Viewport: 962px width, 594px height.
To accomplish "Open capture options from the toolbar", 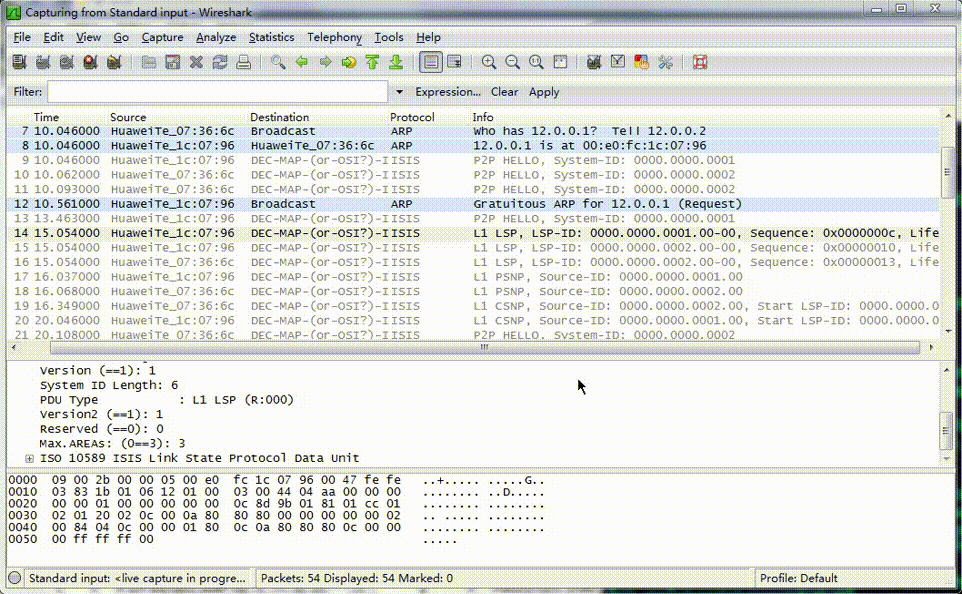I will [x=43, y=62].
